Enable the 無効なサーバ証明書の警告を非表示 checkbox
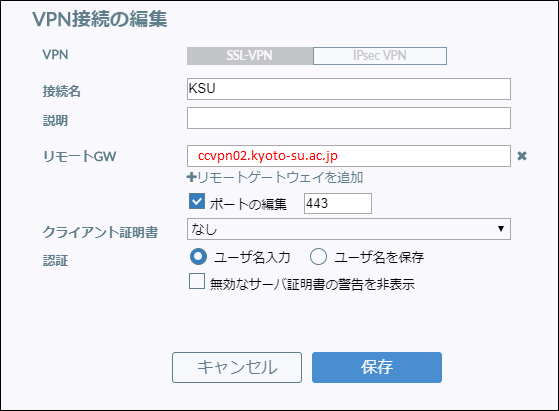Image resolution: width=559 pixels, height=411 pixels. point(197,281)
